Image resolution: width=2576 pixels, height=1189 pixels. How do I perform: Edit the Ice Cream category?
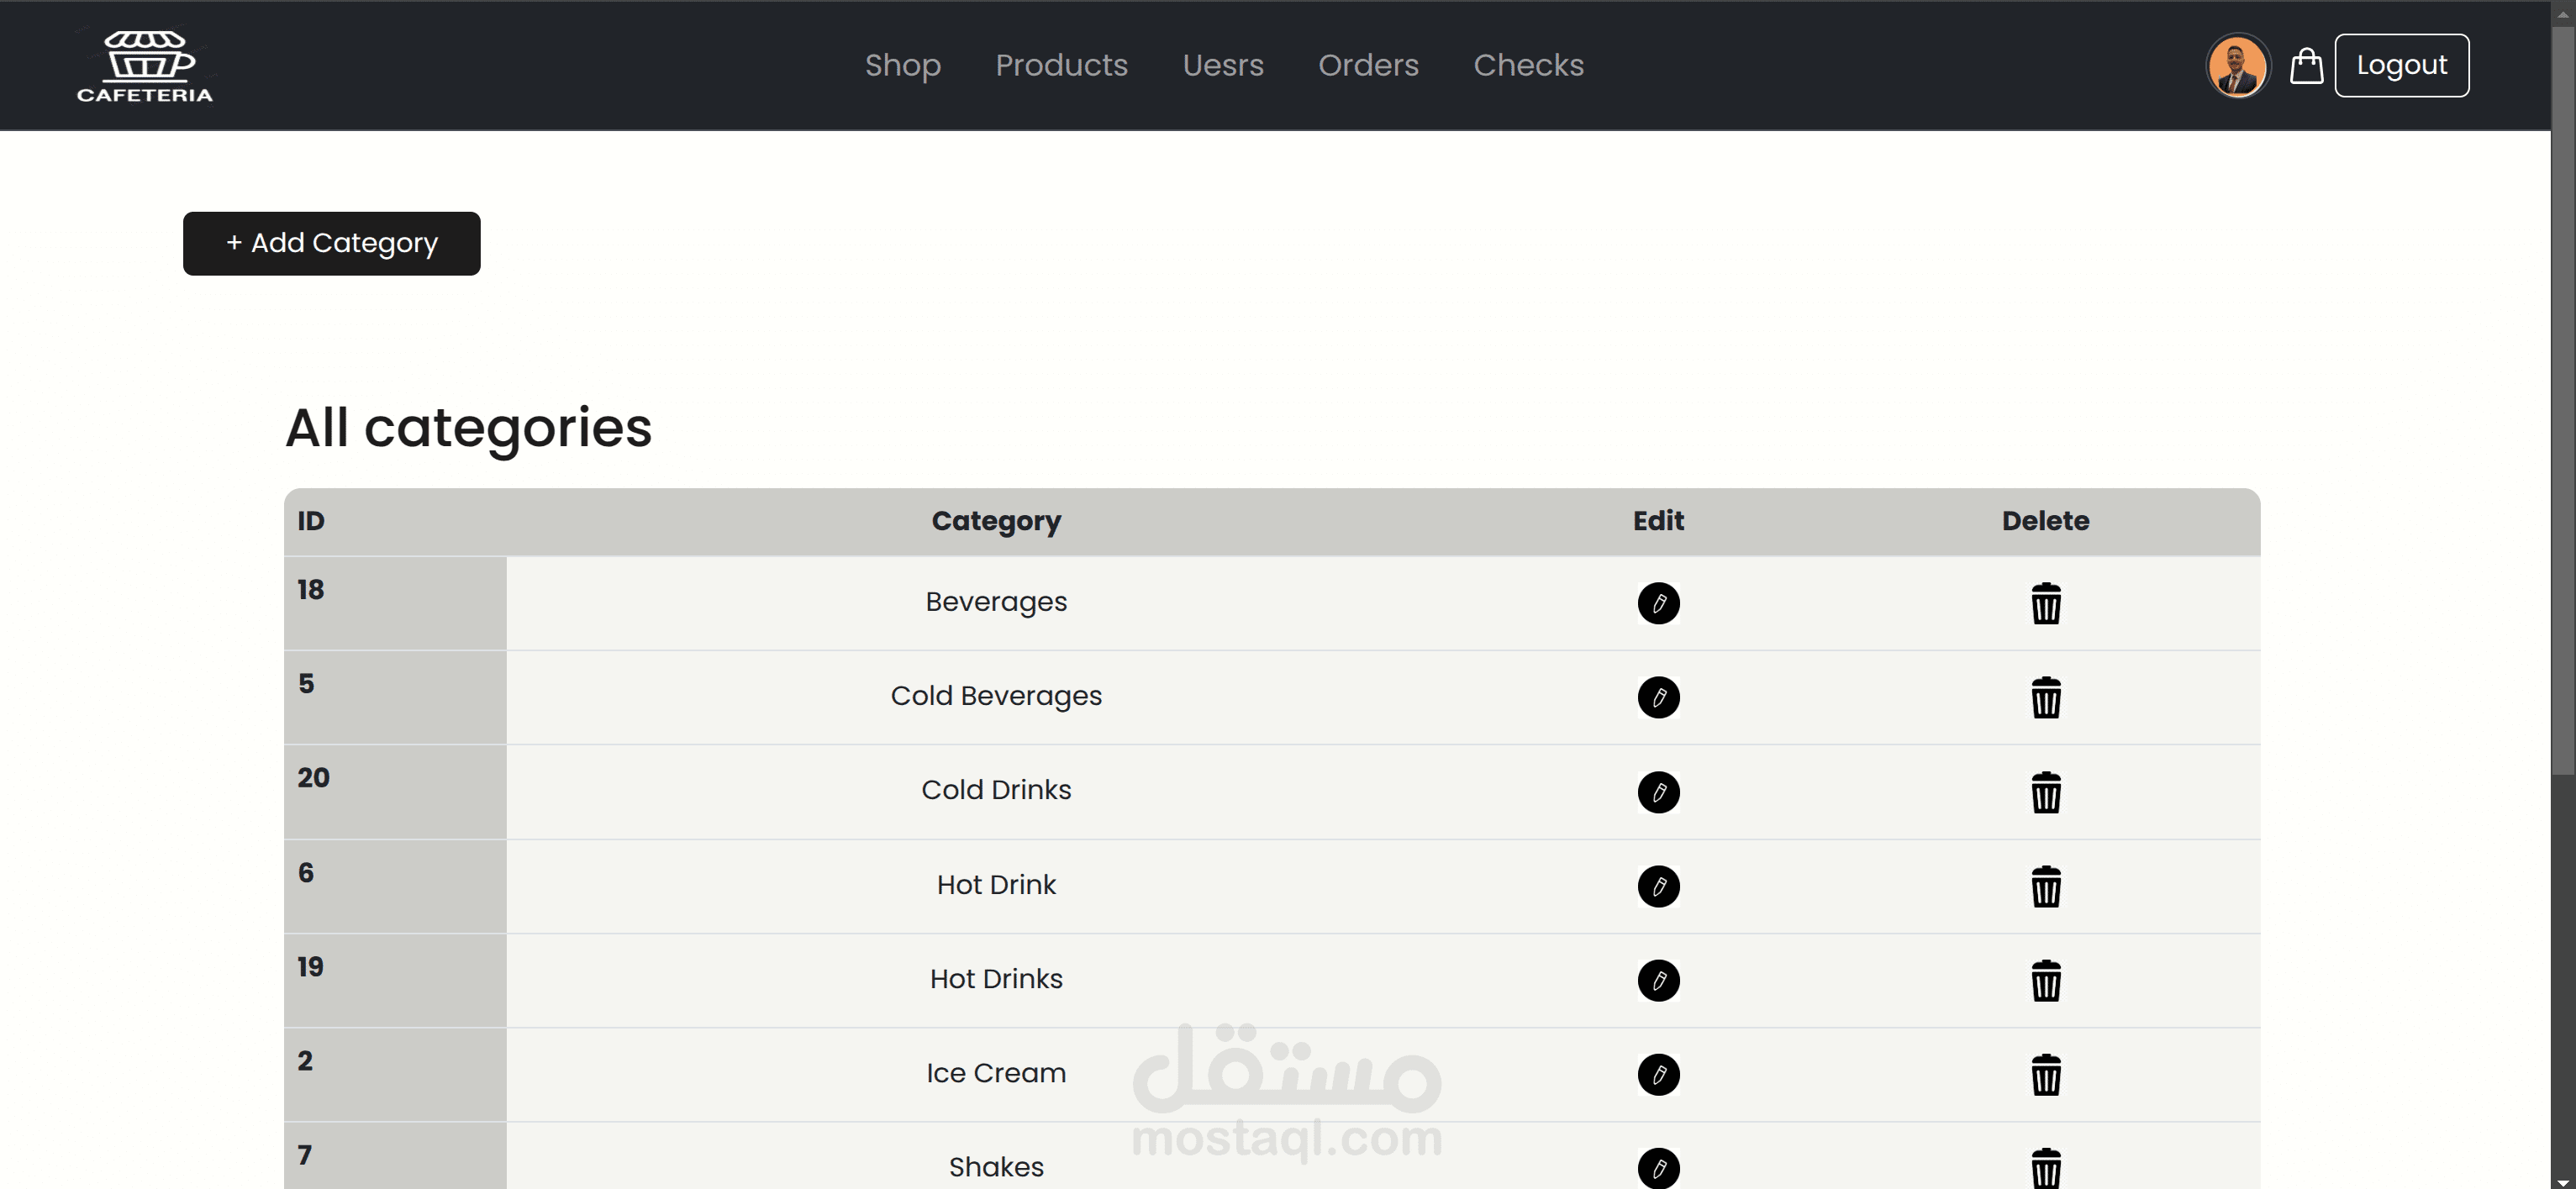(x=1658, y=1074)
